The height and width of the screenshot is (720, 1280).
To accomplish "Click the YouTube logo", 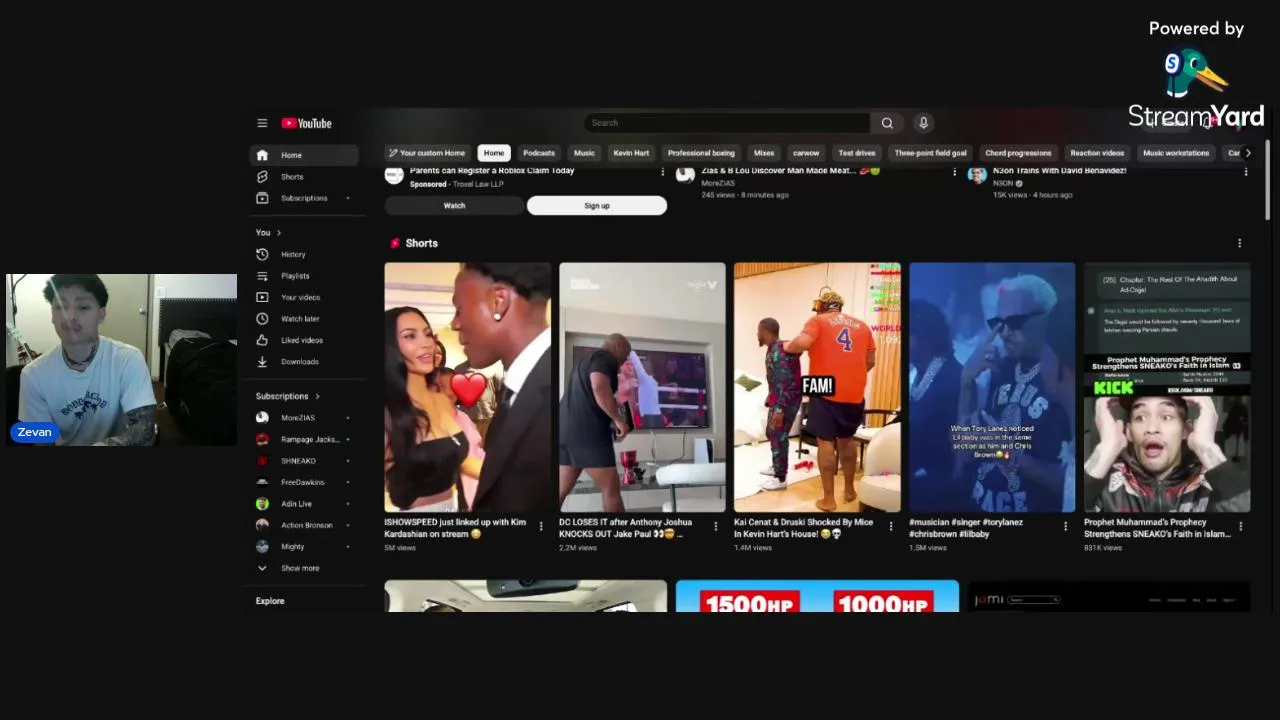I will (306, 123).
